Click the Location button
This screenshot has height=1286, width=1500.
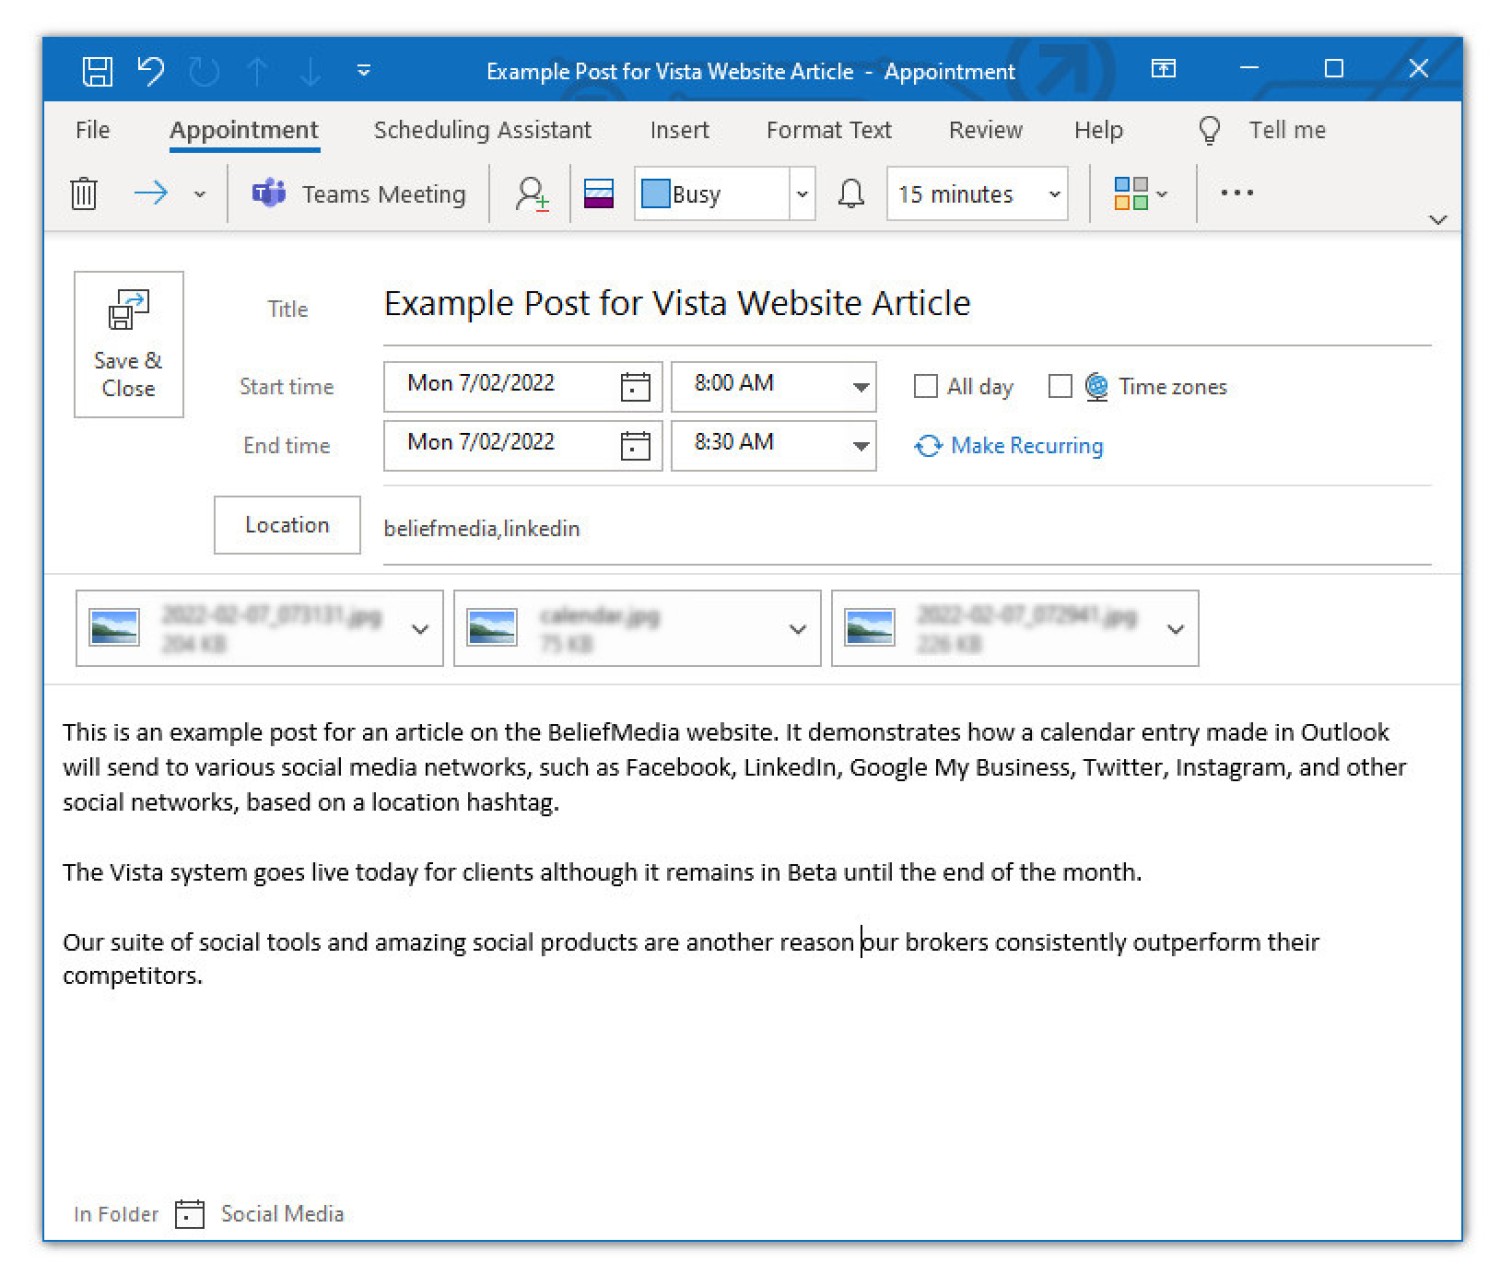[x=287, y=525]
